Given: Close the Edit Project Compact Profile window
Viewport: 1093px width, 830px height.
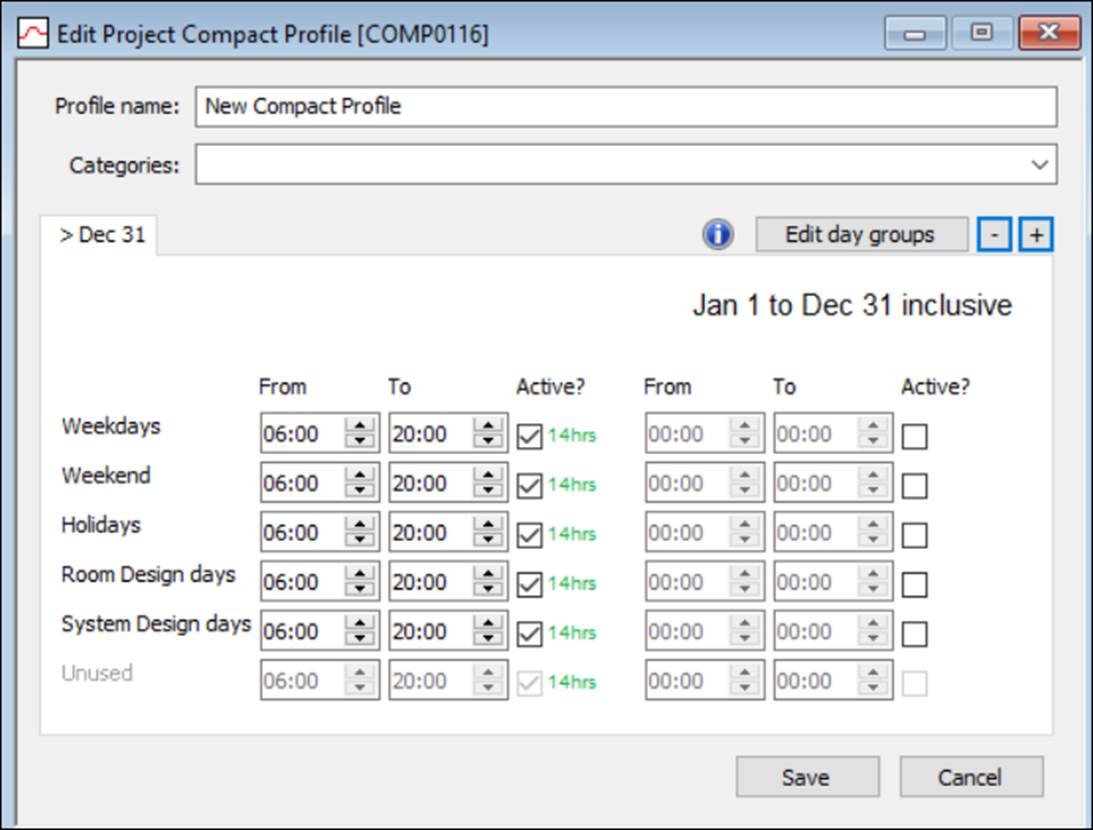Looking at the screenshot, I should [1048, 33].
